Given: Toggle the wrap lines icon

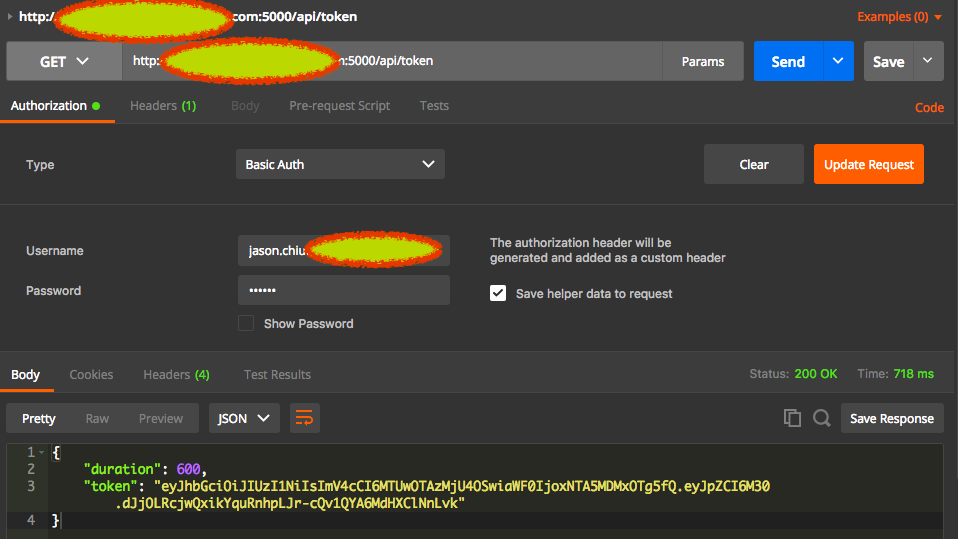Looking at the screenshot, I should coord(305,419).
